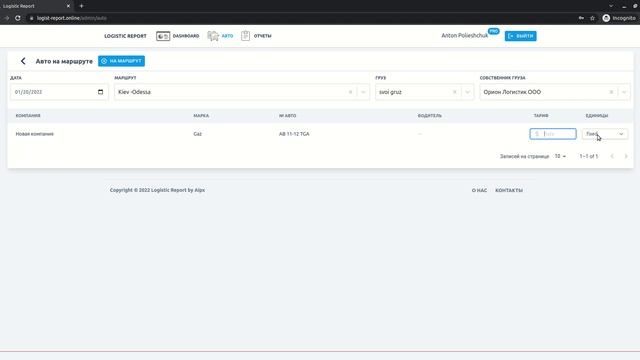Viewport: 640px width, 360px height.
Task: Change records per page dropdown
Action: click(x=560, y=156)
